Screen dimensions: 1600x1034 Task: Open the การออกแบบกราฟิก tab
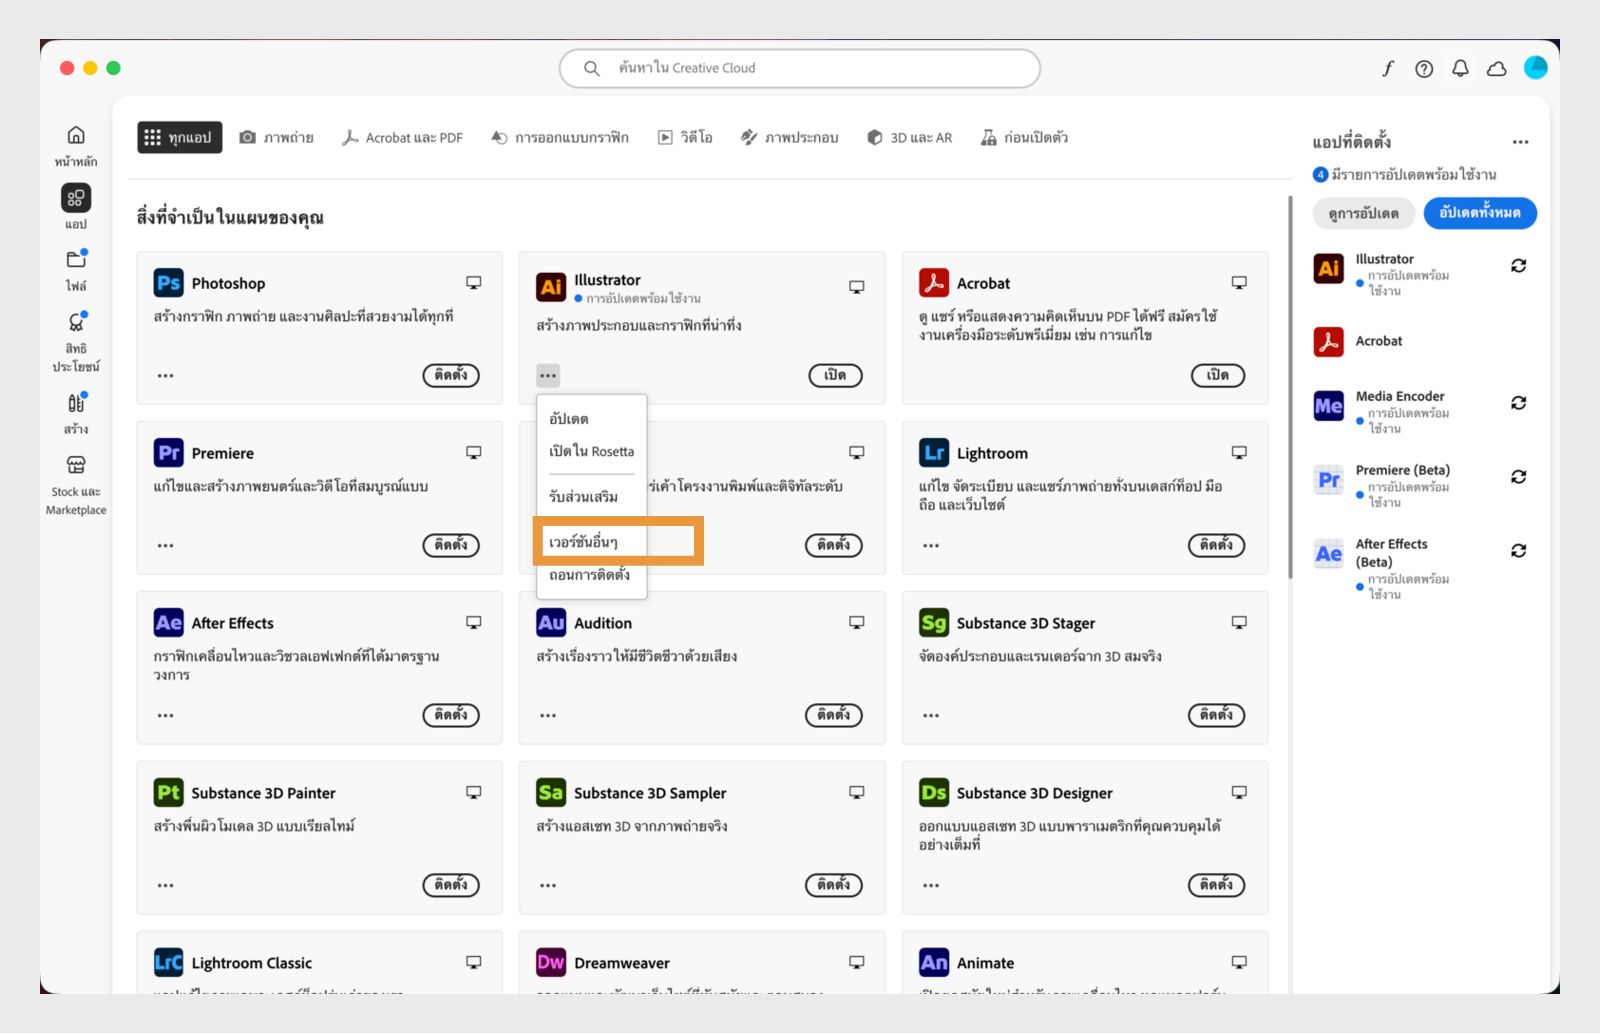[x=560, y=138]
